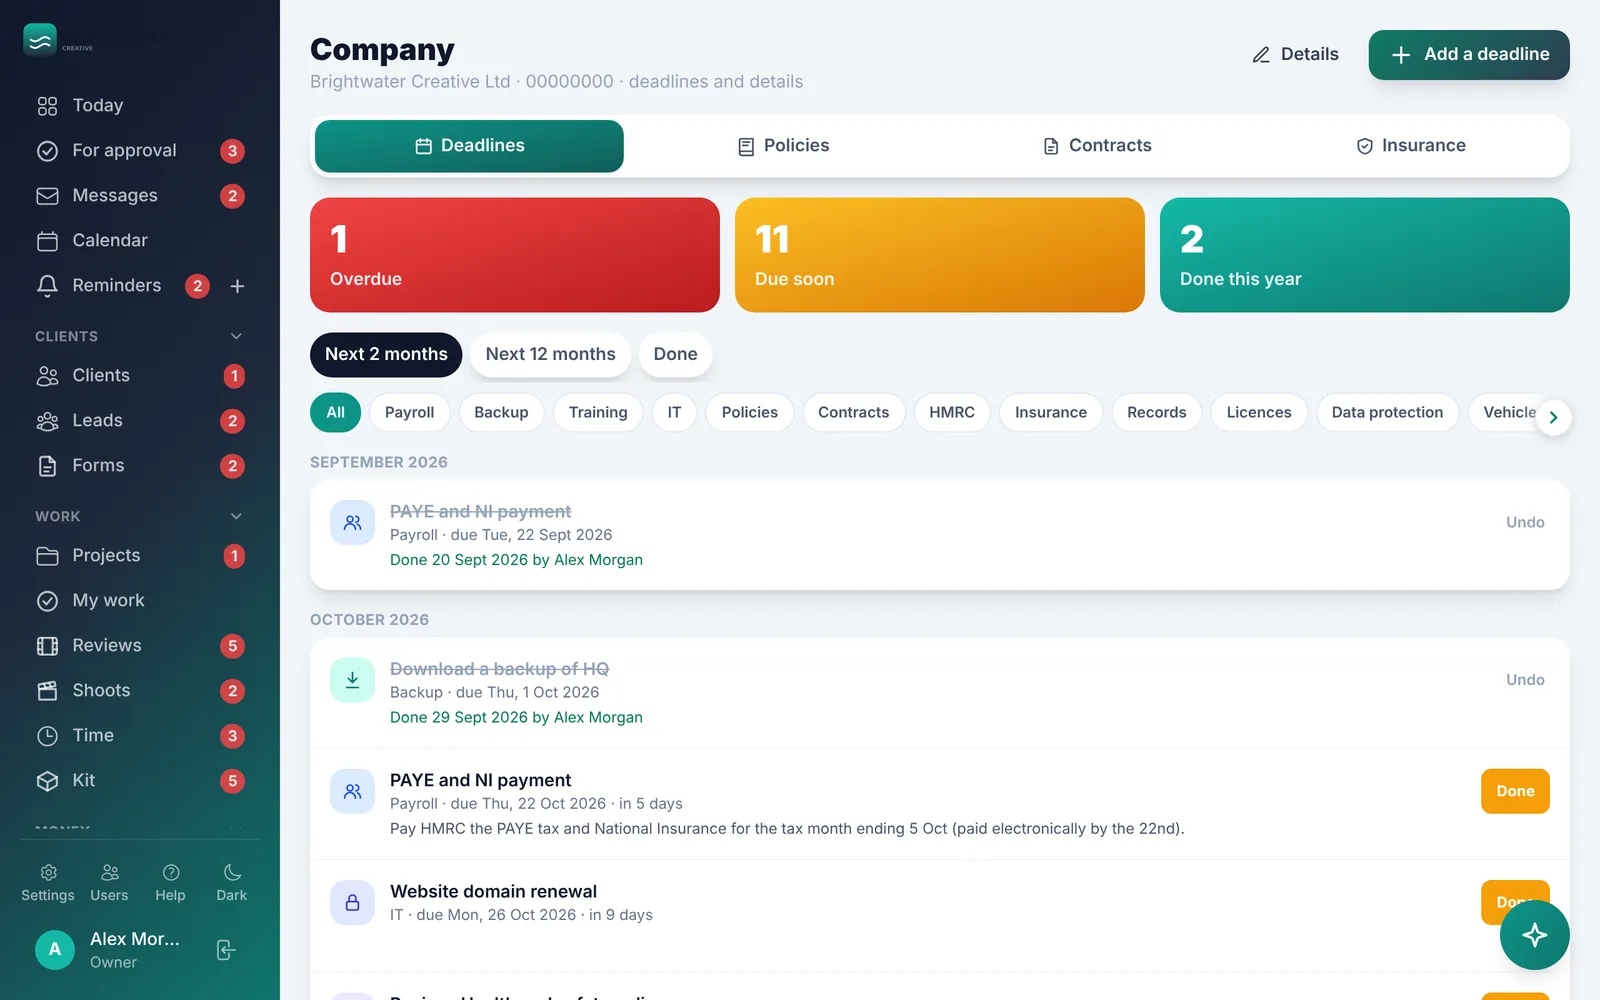This screenshot has width=1600, height=1000.
Task: Log out using the sign-out icon
Action: 226,950
